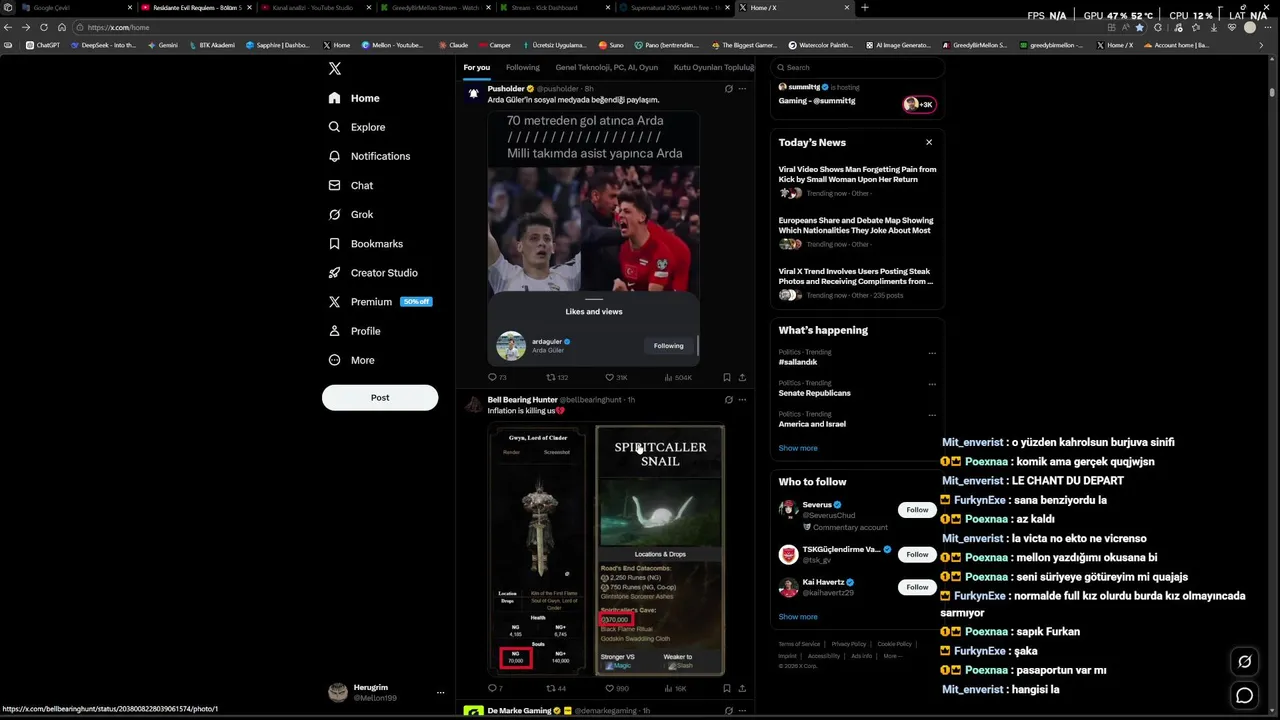The width and height of the screenshot is (1280, 720).
Task: Share Bell Bearing Hunter's post
Action: pos(742,688)
